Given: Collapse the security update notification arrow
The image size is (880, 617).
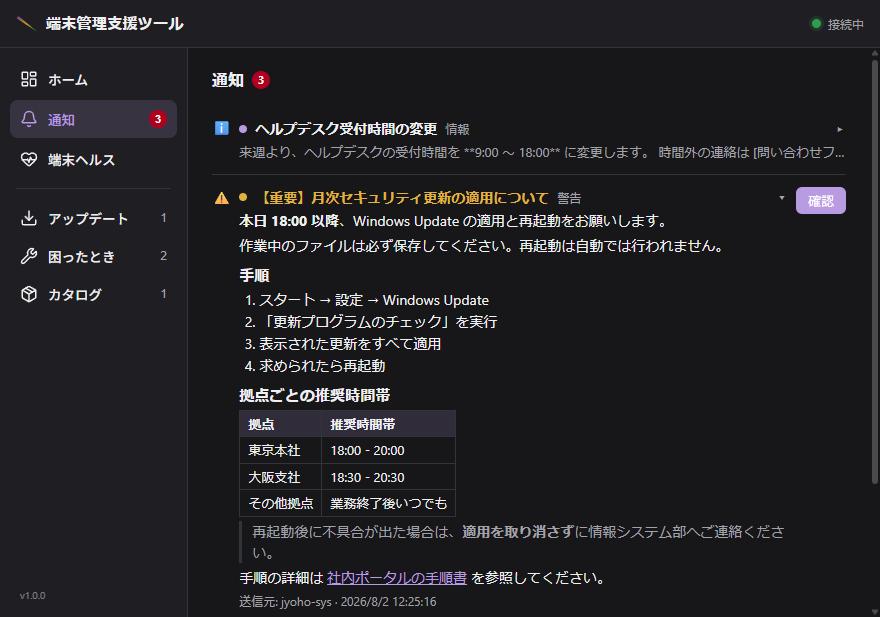Looking at the screenshot, I should coord(782,198).
